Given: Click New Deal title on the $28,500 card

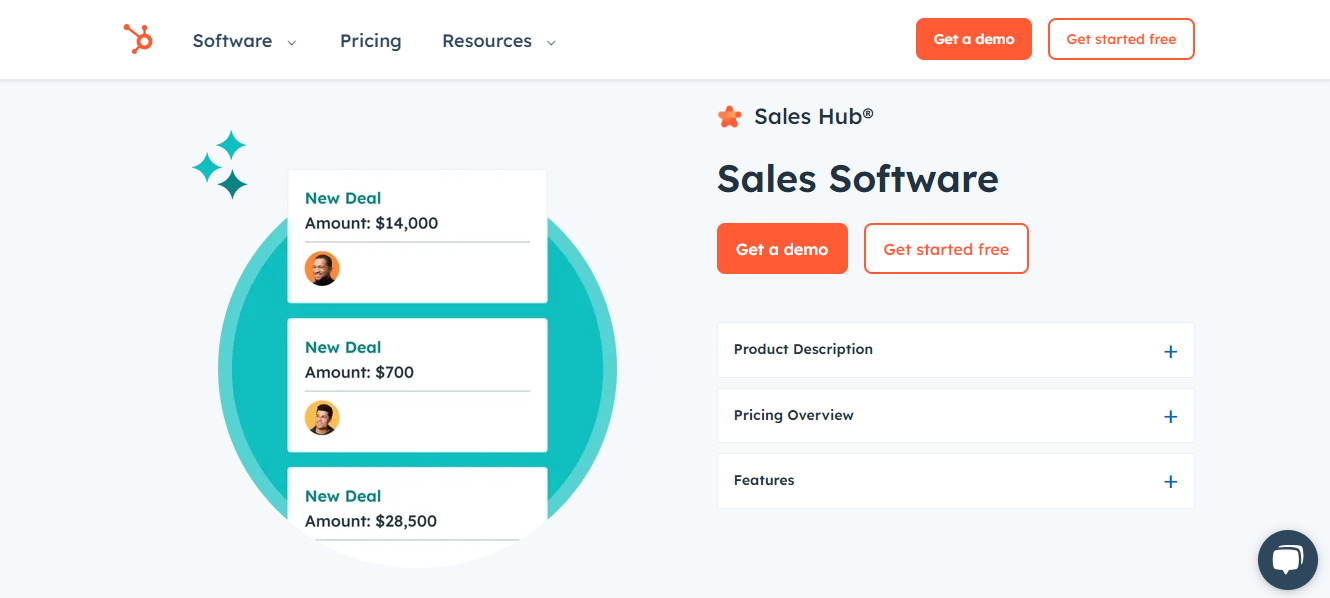Looking at the screenshot, I should pyautogui.click(x=343, y=496).
